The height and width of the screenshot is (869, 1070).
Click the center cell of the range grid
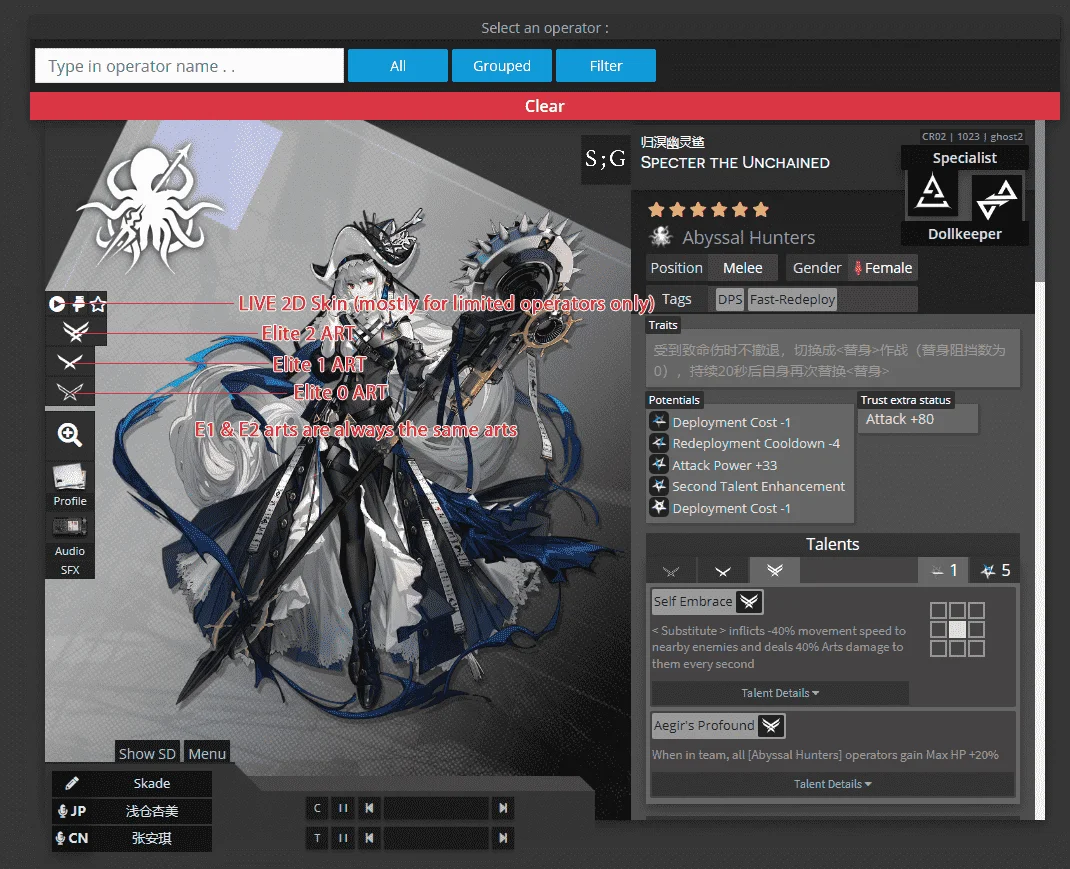pos(957,629)
